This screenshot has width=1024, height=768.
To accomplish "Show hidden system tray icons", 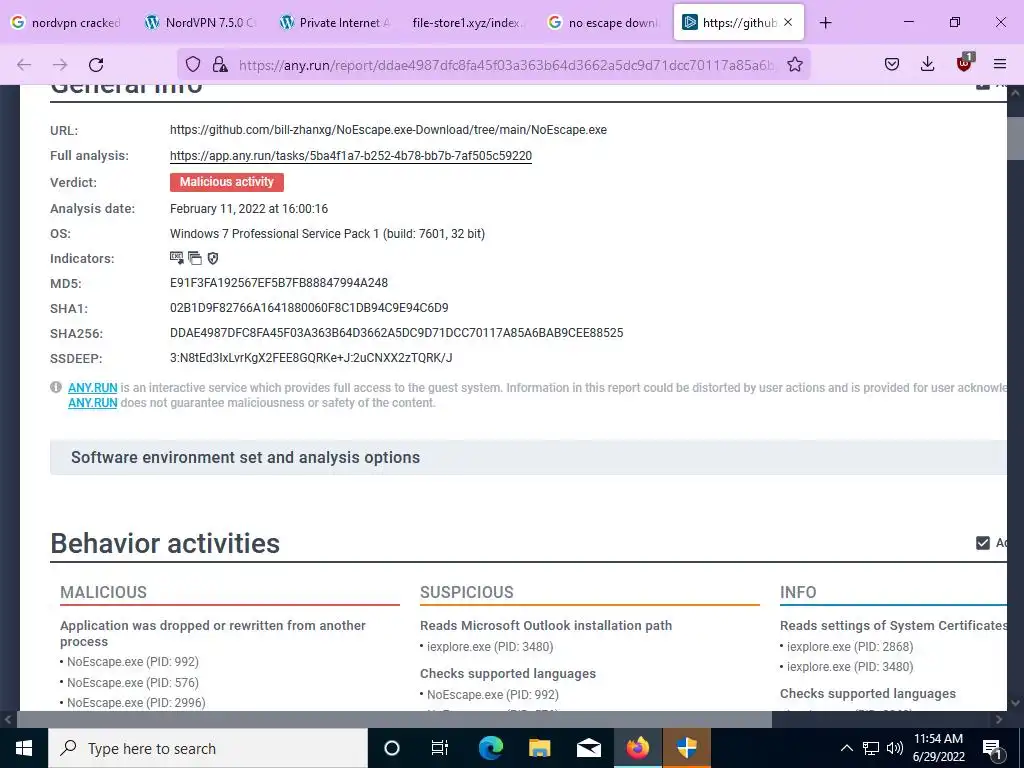I will (x=846, y=748).
